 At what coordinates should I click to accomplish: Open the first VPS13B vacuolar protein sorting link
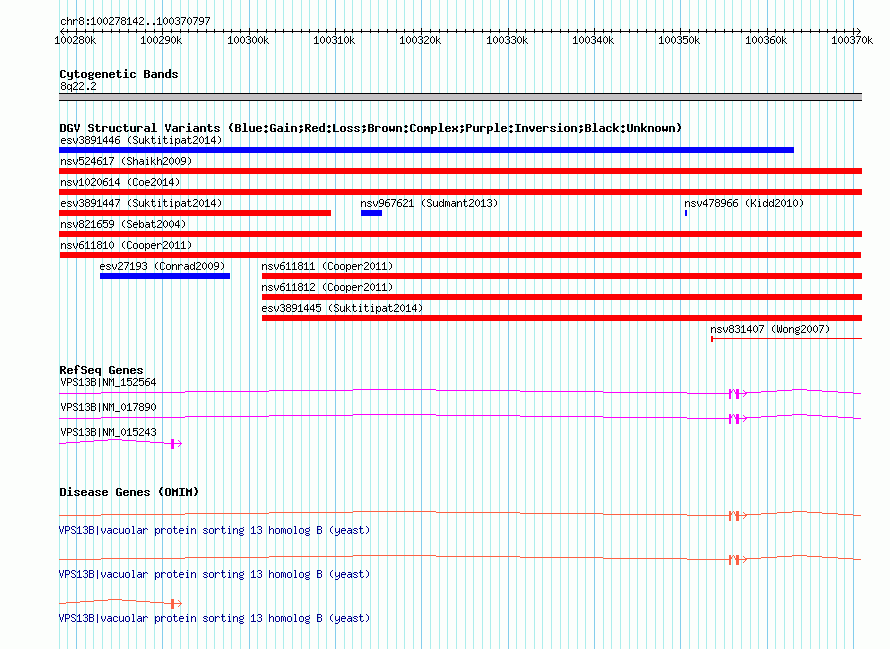coord(214,530)
